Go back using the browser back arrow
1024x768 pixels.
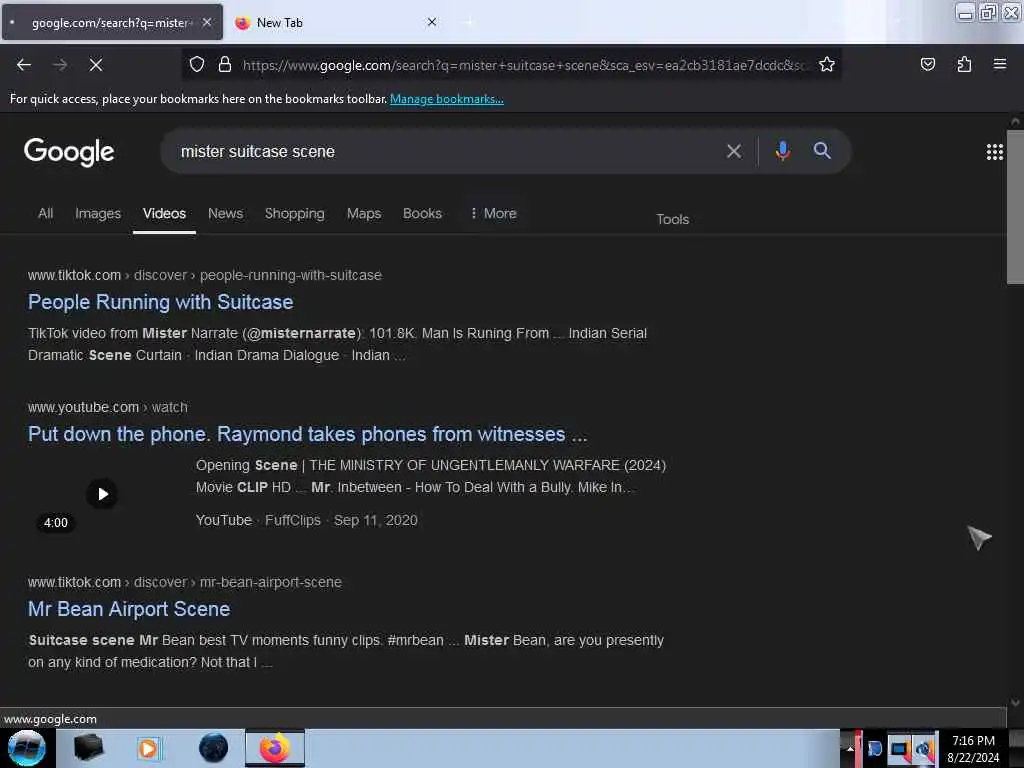tap(24, 65)
